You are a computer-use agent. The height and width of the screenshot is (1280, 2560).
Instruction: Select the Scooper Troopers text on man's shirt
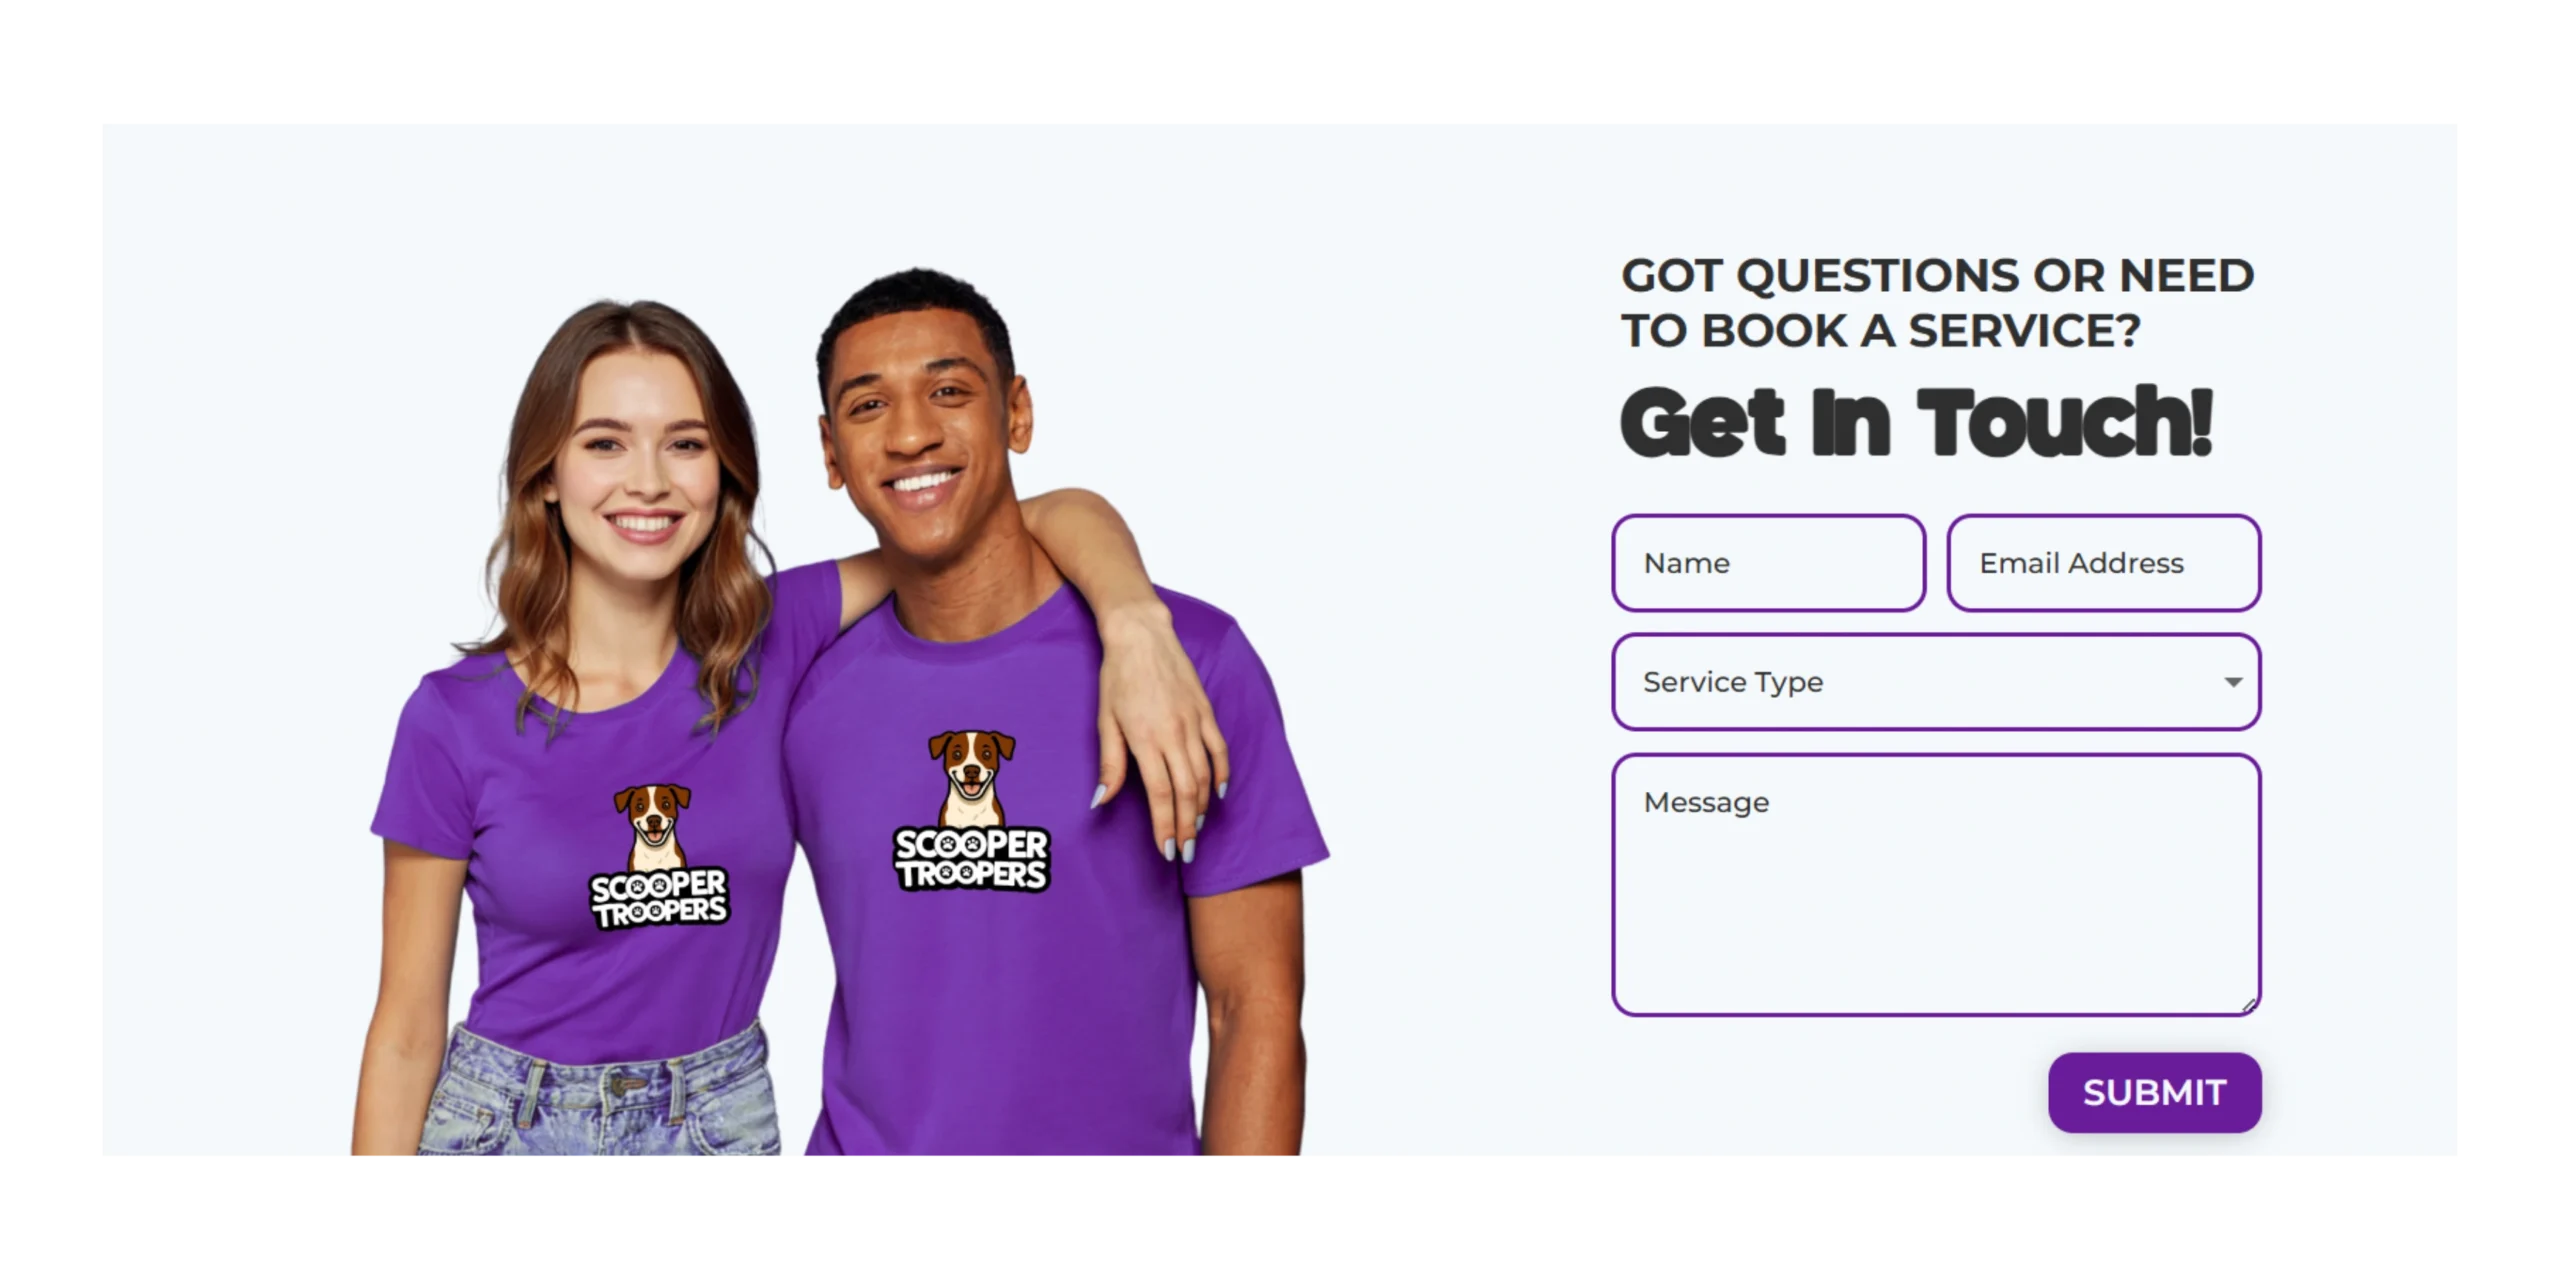(971, 858)
